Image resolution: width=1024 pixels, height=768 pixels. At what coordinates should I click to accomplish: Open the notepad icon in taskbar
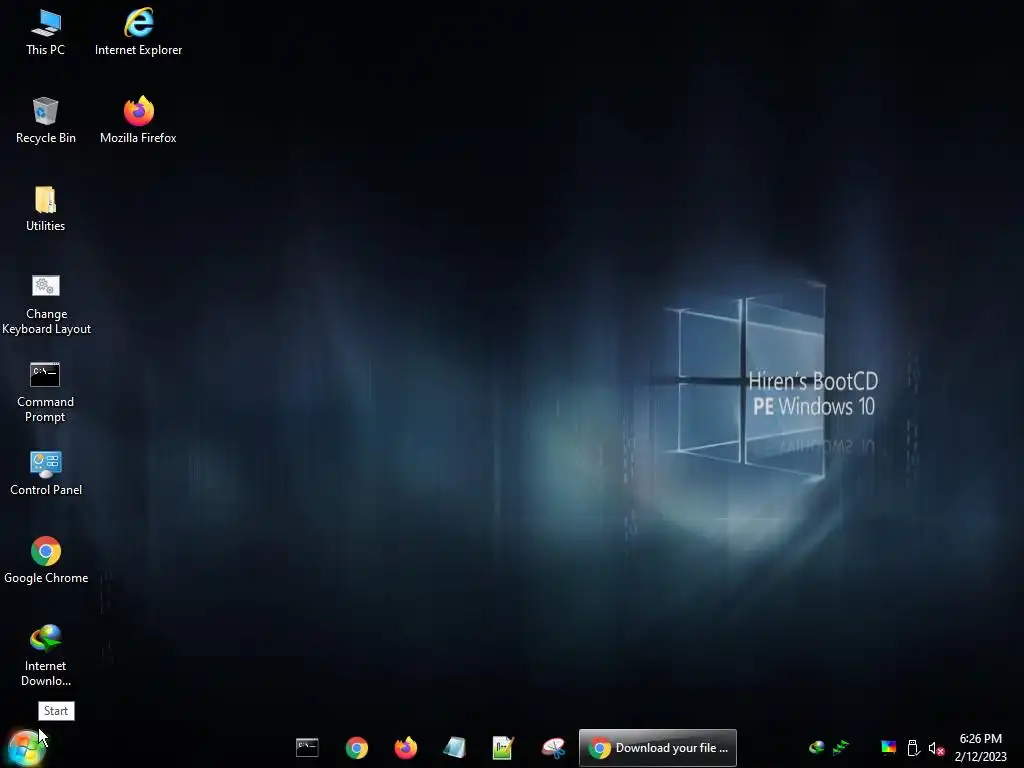point(455,747)
